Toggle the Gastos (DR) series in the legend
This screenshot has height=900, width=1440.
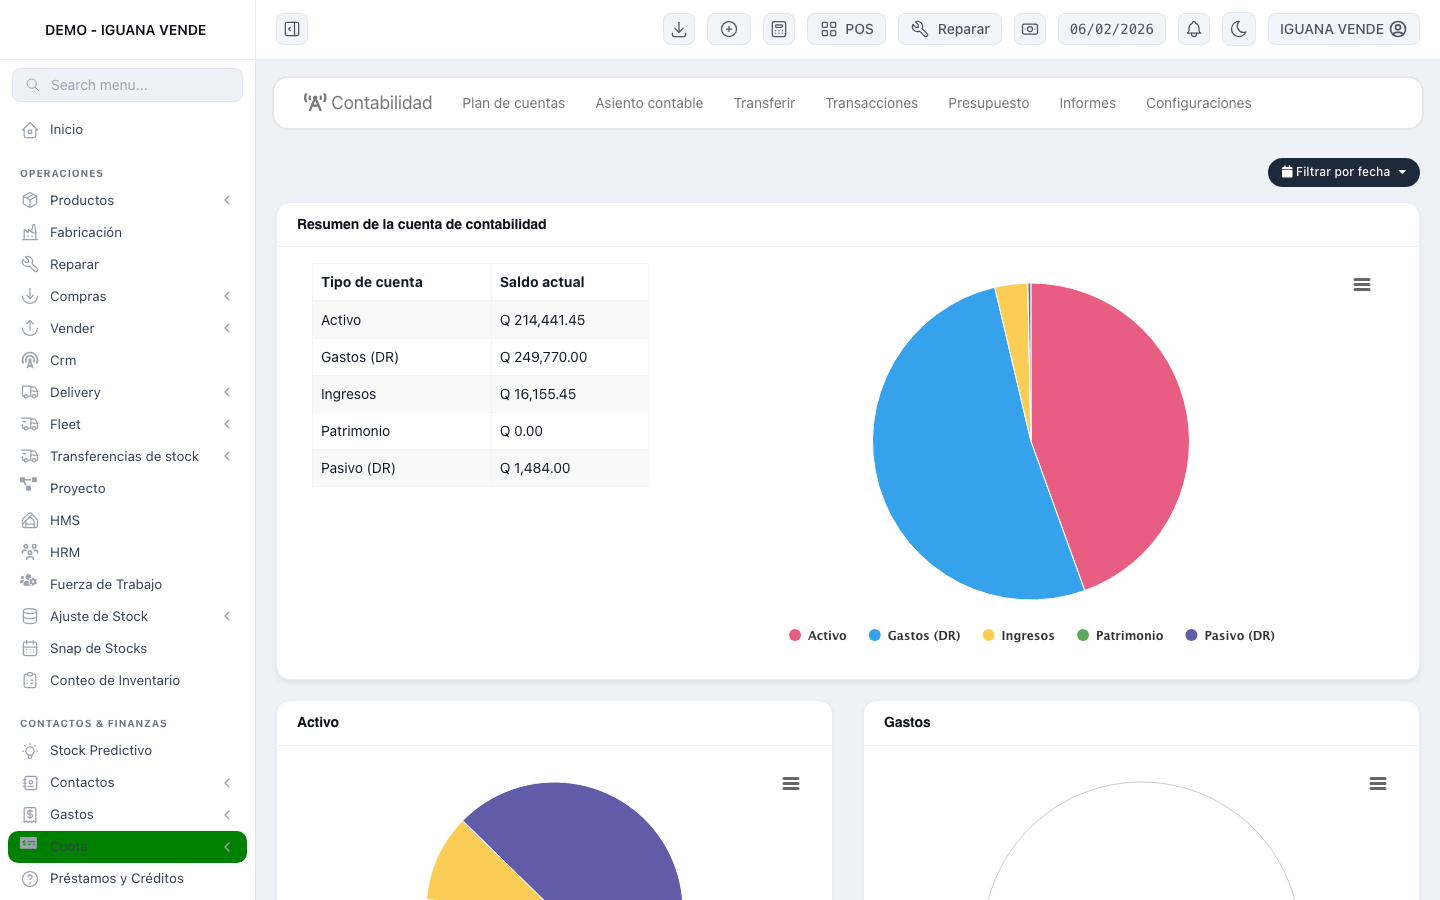(x=915, y=636)
